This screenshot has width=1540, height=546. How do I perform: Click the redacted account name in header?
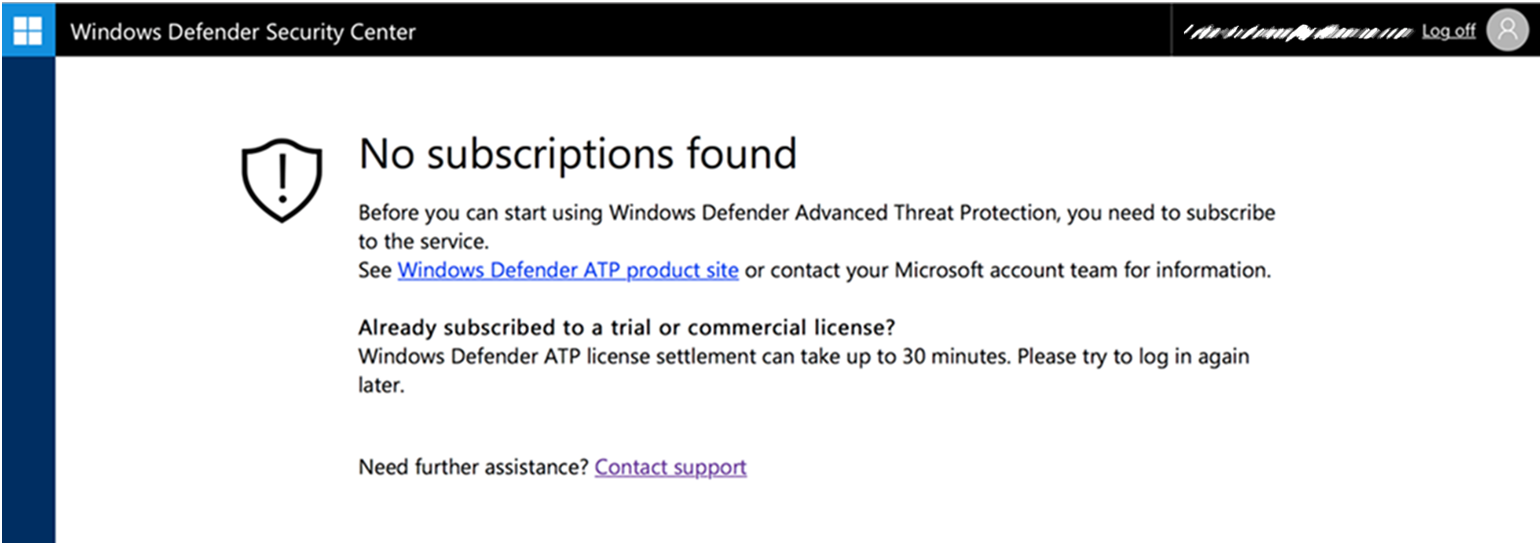[1297, 32]
